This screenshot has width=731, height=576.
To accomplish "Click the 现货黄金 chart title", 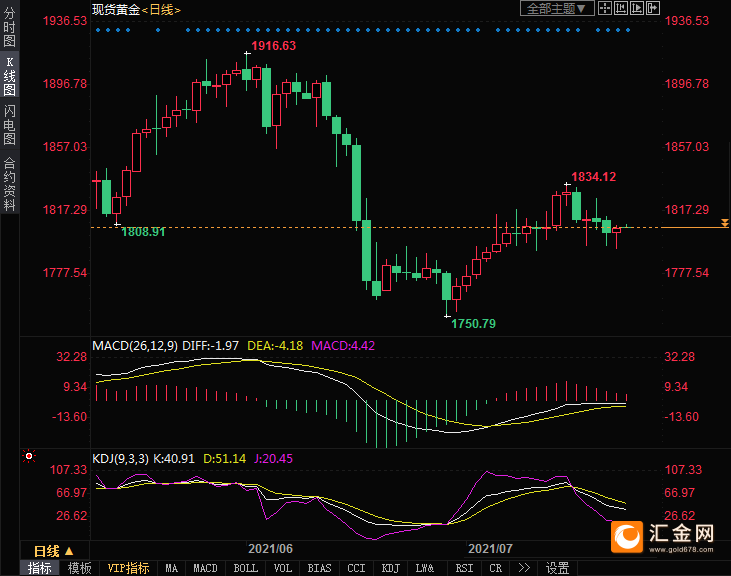I will [116, 9].
